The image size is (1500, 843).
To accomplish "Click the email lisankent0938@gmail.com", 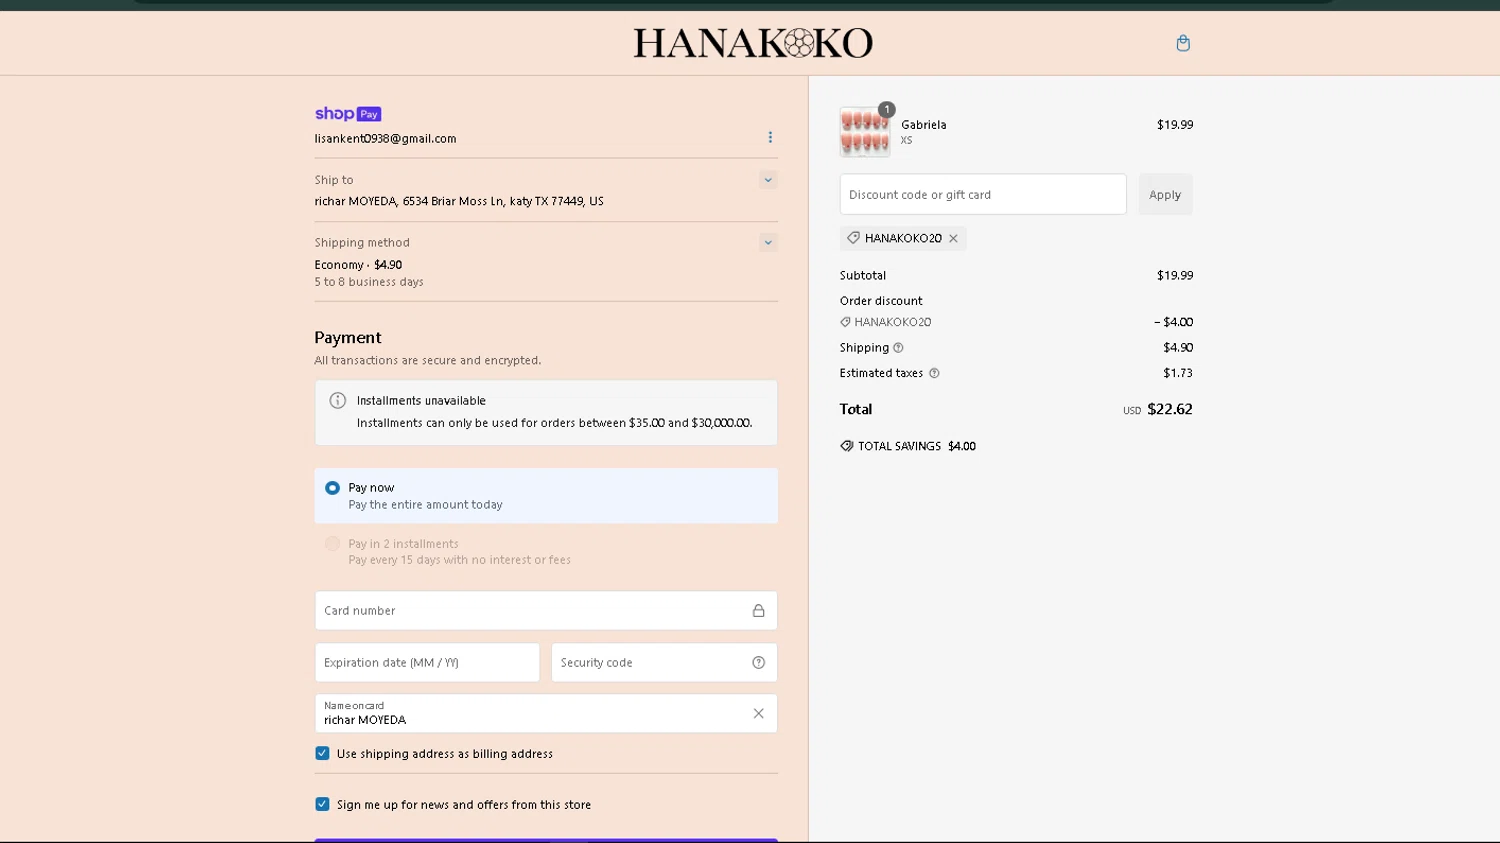I will tap(385, 139).
